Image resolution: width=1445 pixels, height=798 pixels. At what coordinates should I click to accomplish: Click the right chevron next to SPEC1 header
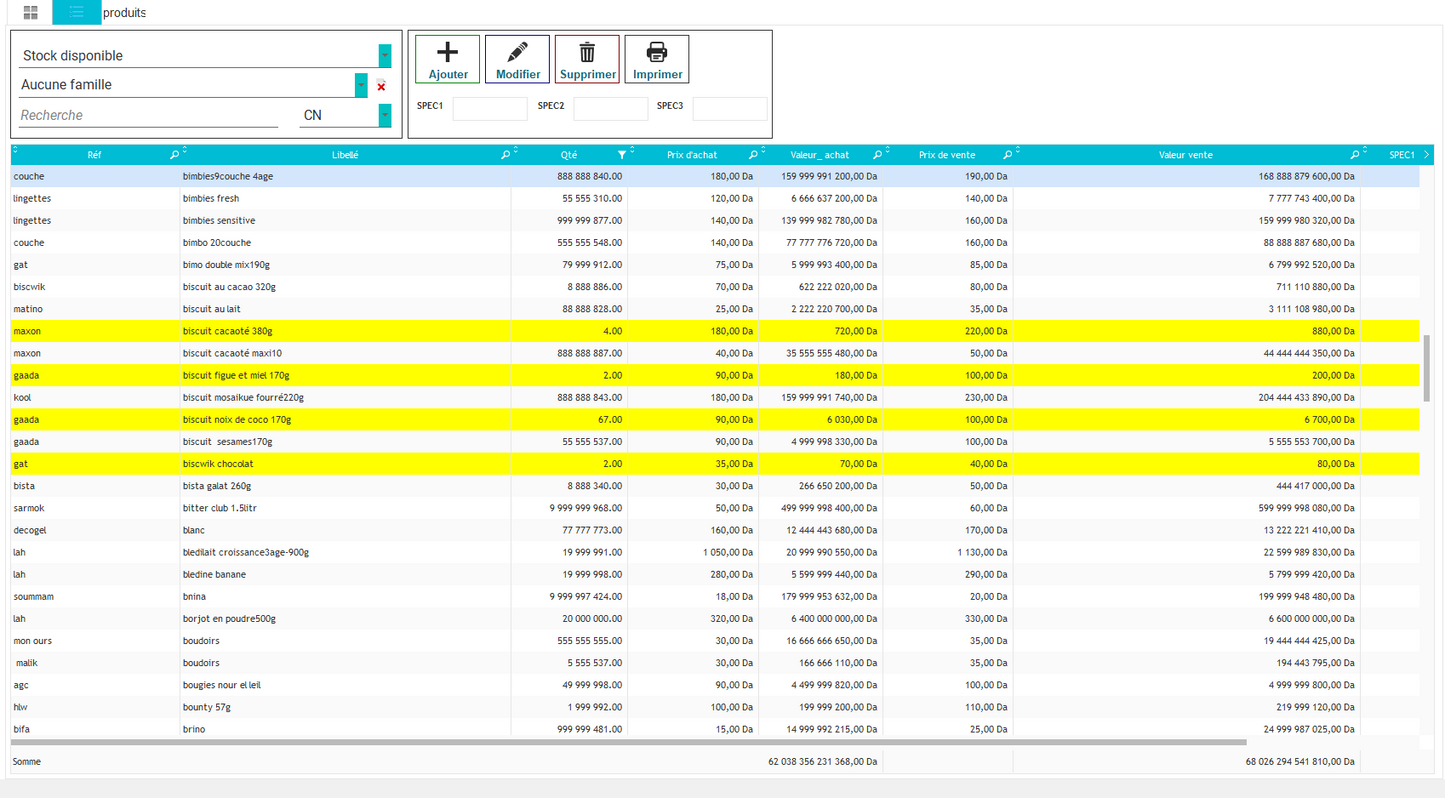[x=1426, y=155]
